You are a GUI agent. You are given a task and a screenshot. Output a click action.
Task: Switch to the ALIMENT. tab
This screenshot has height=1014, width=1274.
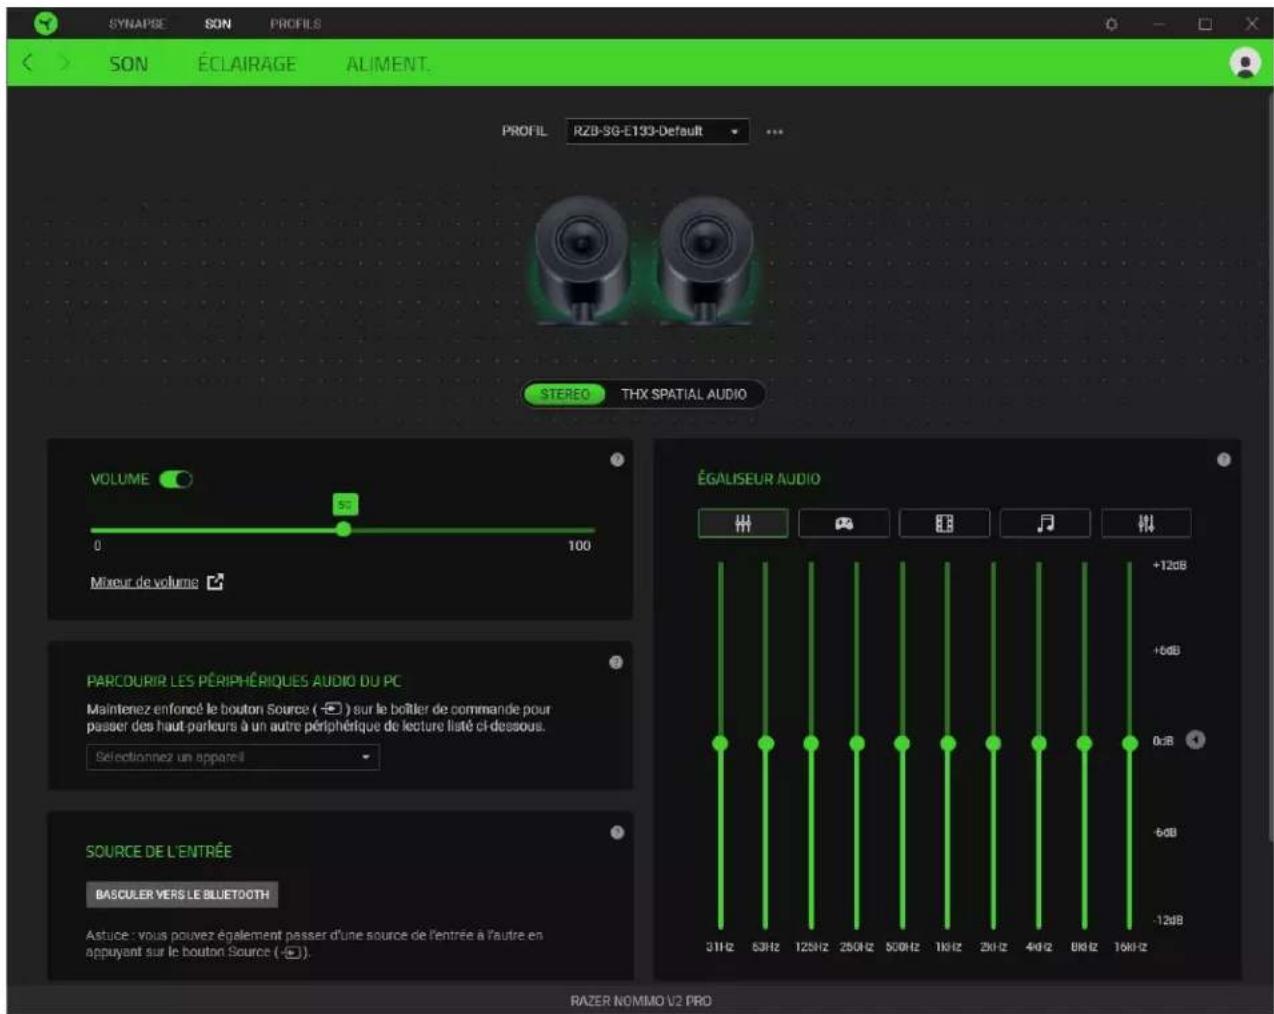coord(388,64)
